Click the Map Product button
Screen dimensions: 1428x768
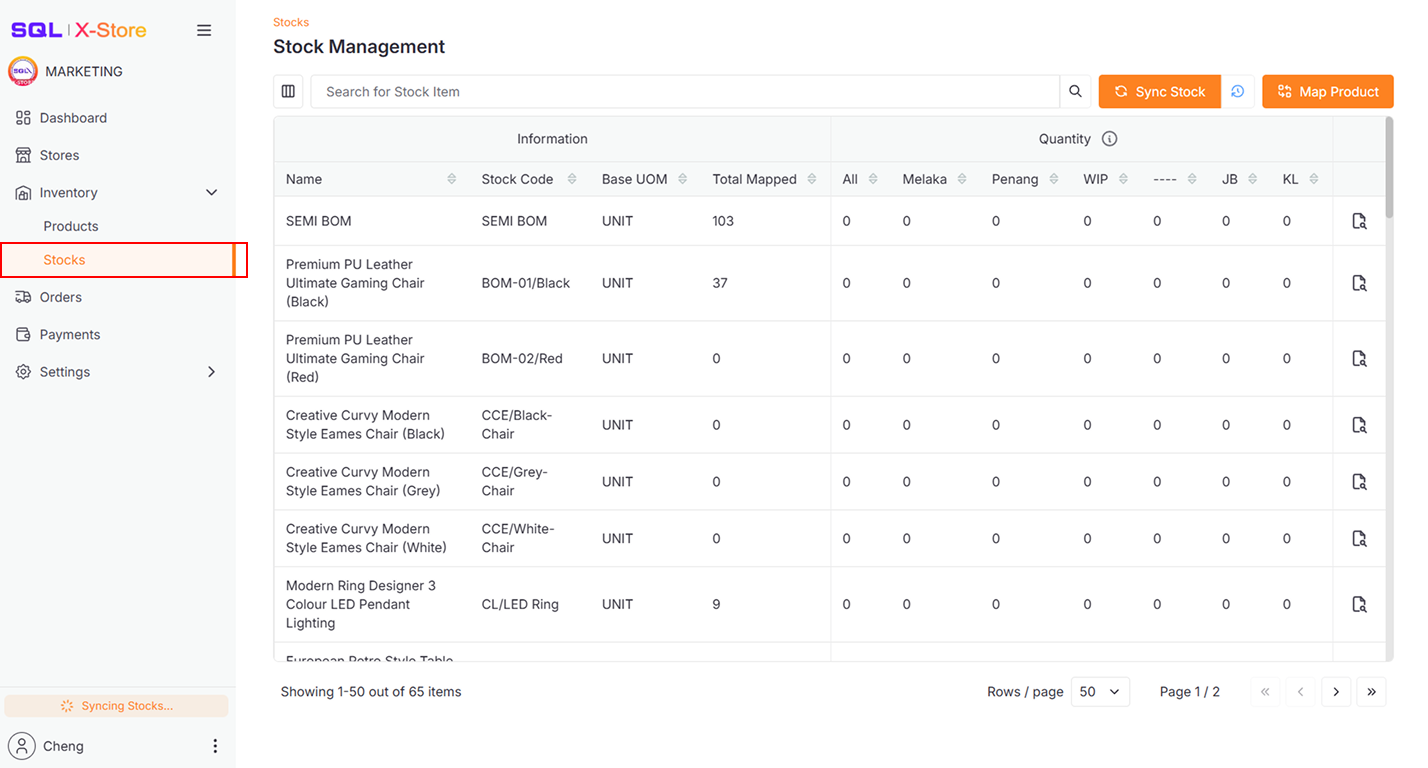(x=1327, y=91)
